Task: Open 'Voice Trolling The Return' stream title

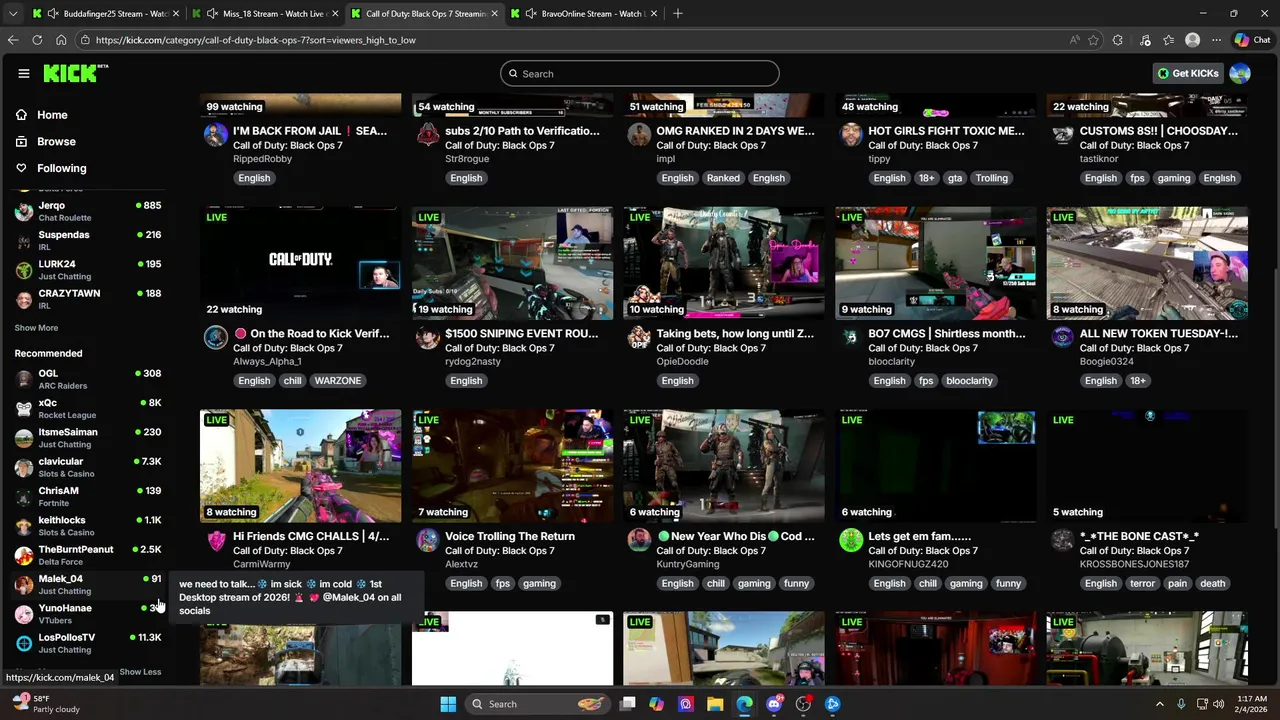Action: [x=510, y=536]
